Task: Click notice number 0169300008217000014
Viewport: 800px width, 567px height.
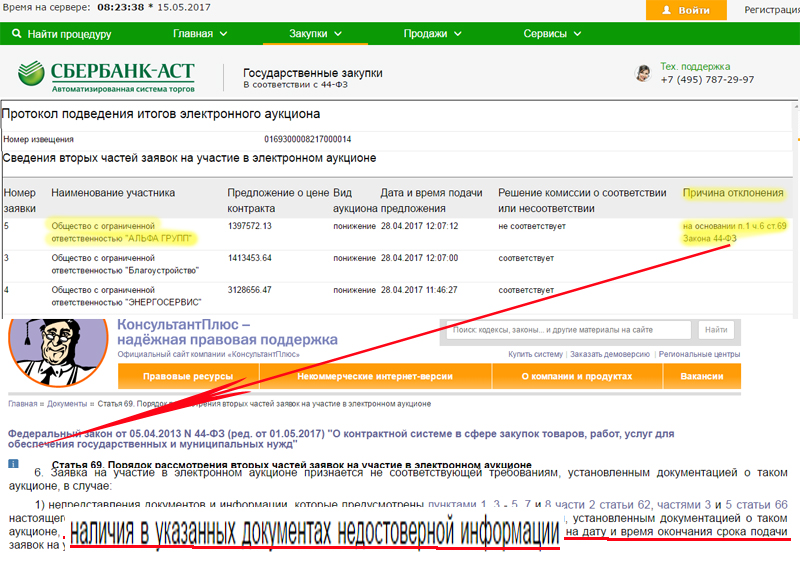Action: pos(308,139)
